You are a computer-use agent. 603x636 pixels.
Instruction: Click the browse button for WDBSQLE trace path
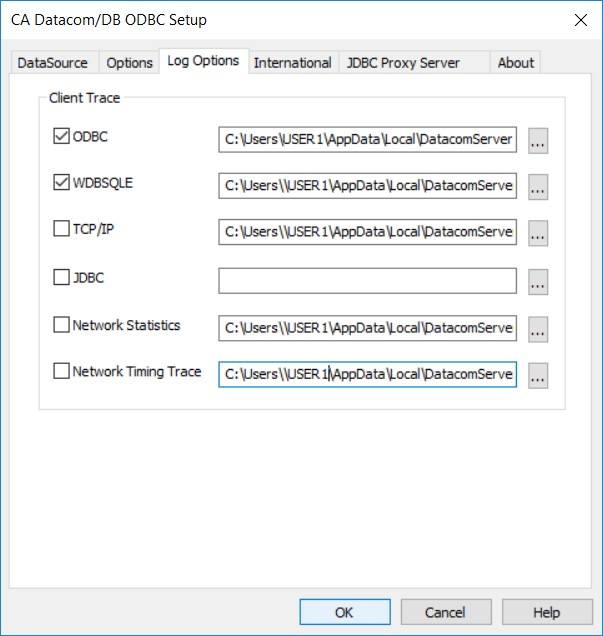click(x=538, y=186)
